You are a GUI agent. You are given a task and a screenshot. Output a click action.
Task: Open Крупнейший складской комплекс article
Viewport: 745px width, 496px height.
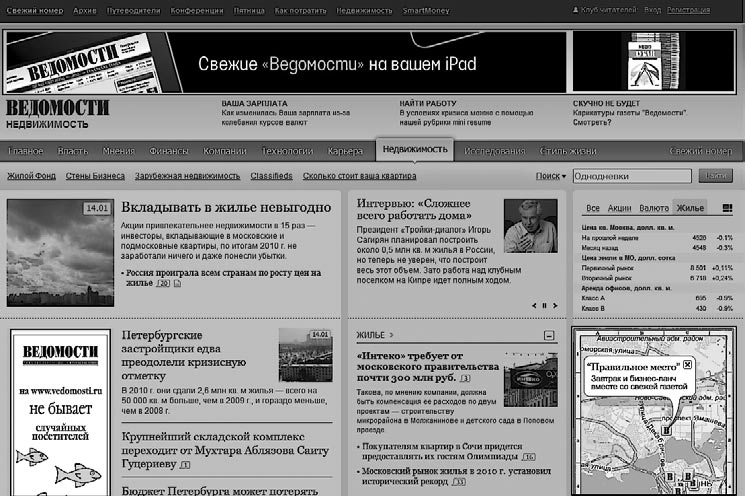click(x=225, y=450)
